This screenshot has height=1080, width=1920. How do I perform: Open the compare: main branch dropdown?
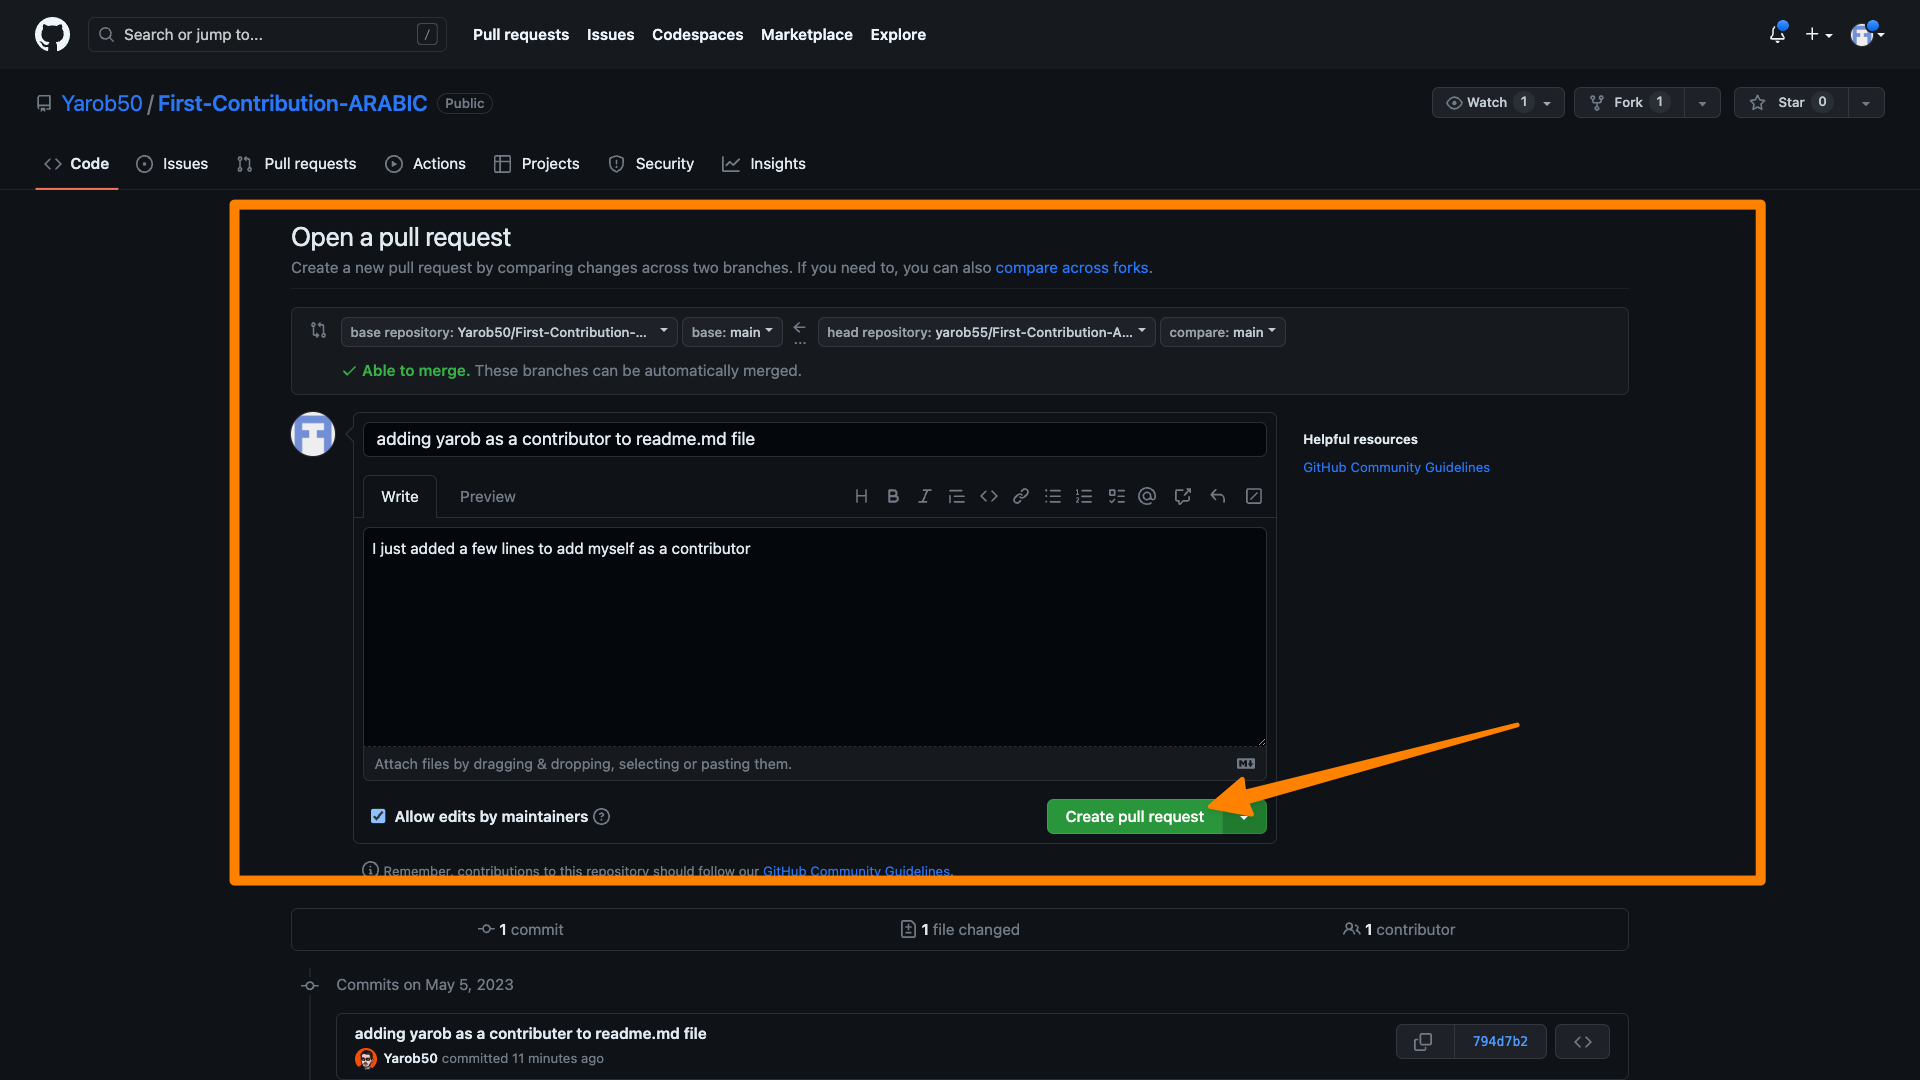pos(1222,332)
